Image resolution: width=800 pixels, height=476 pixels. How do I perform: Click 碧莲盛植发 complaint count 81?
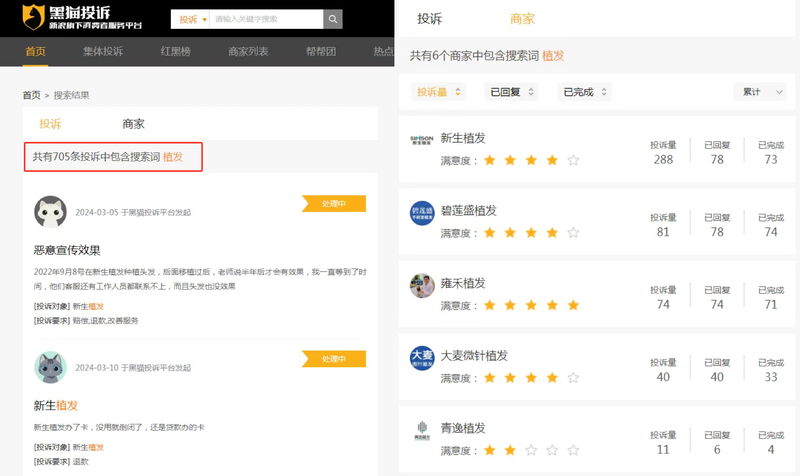663,232
